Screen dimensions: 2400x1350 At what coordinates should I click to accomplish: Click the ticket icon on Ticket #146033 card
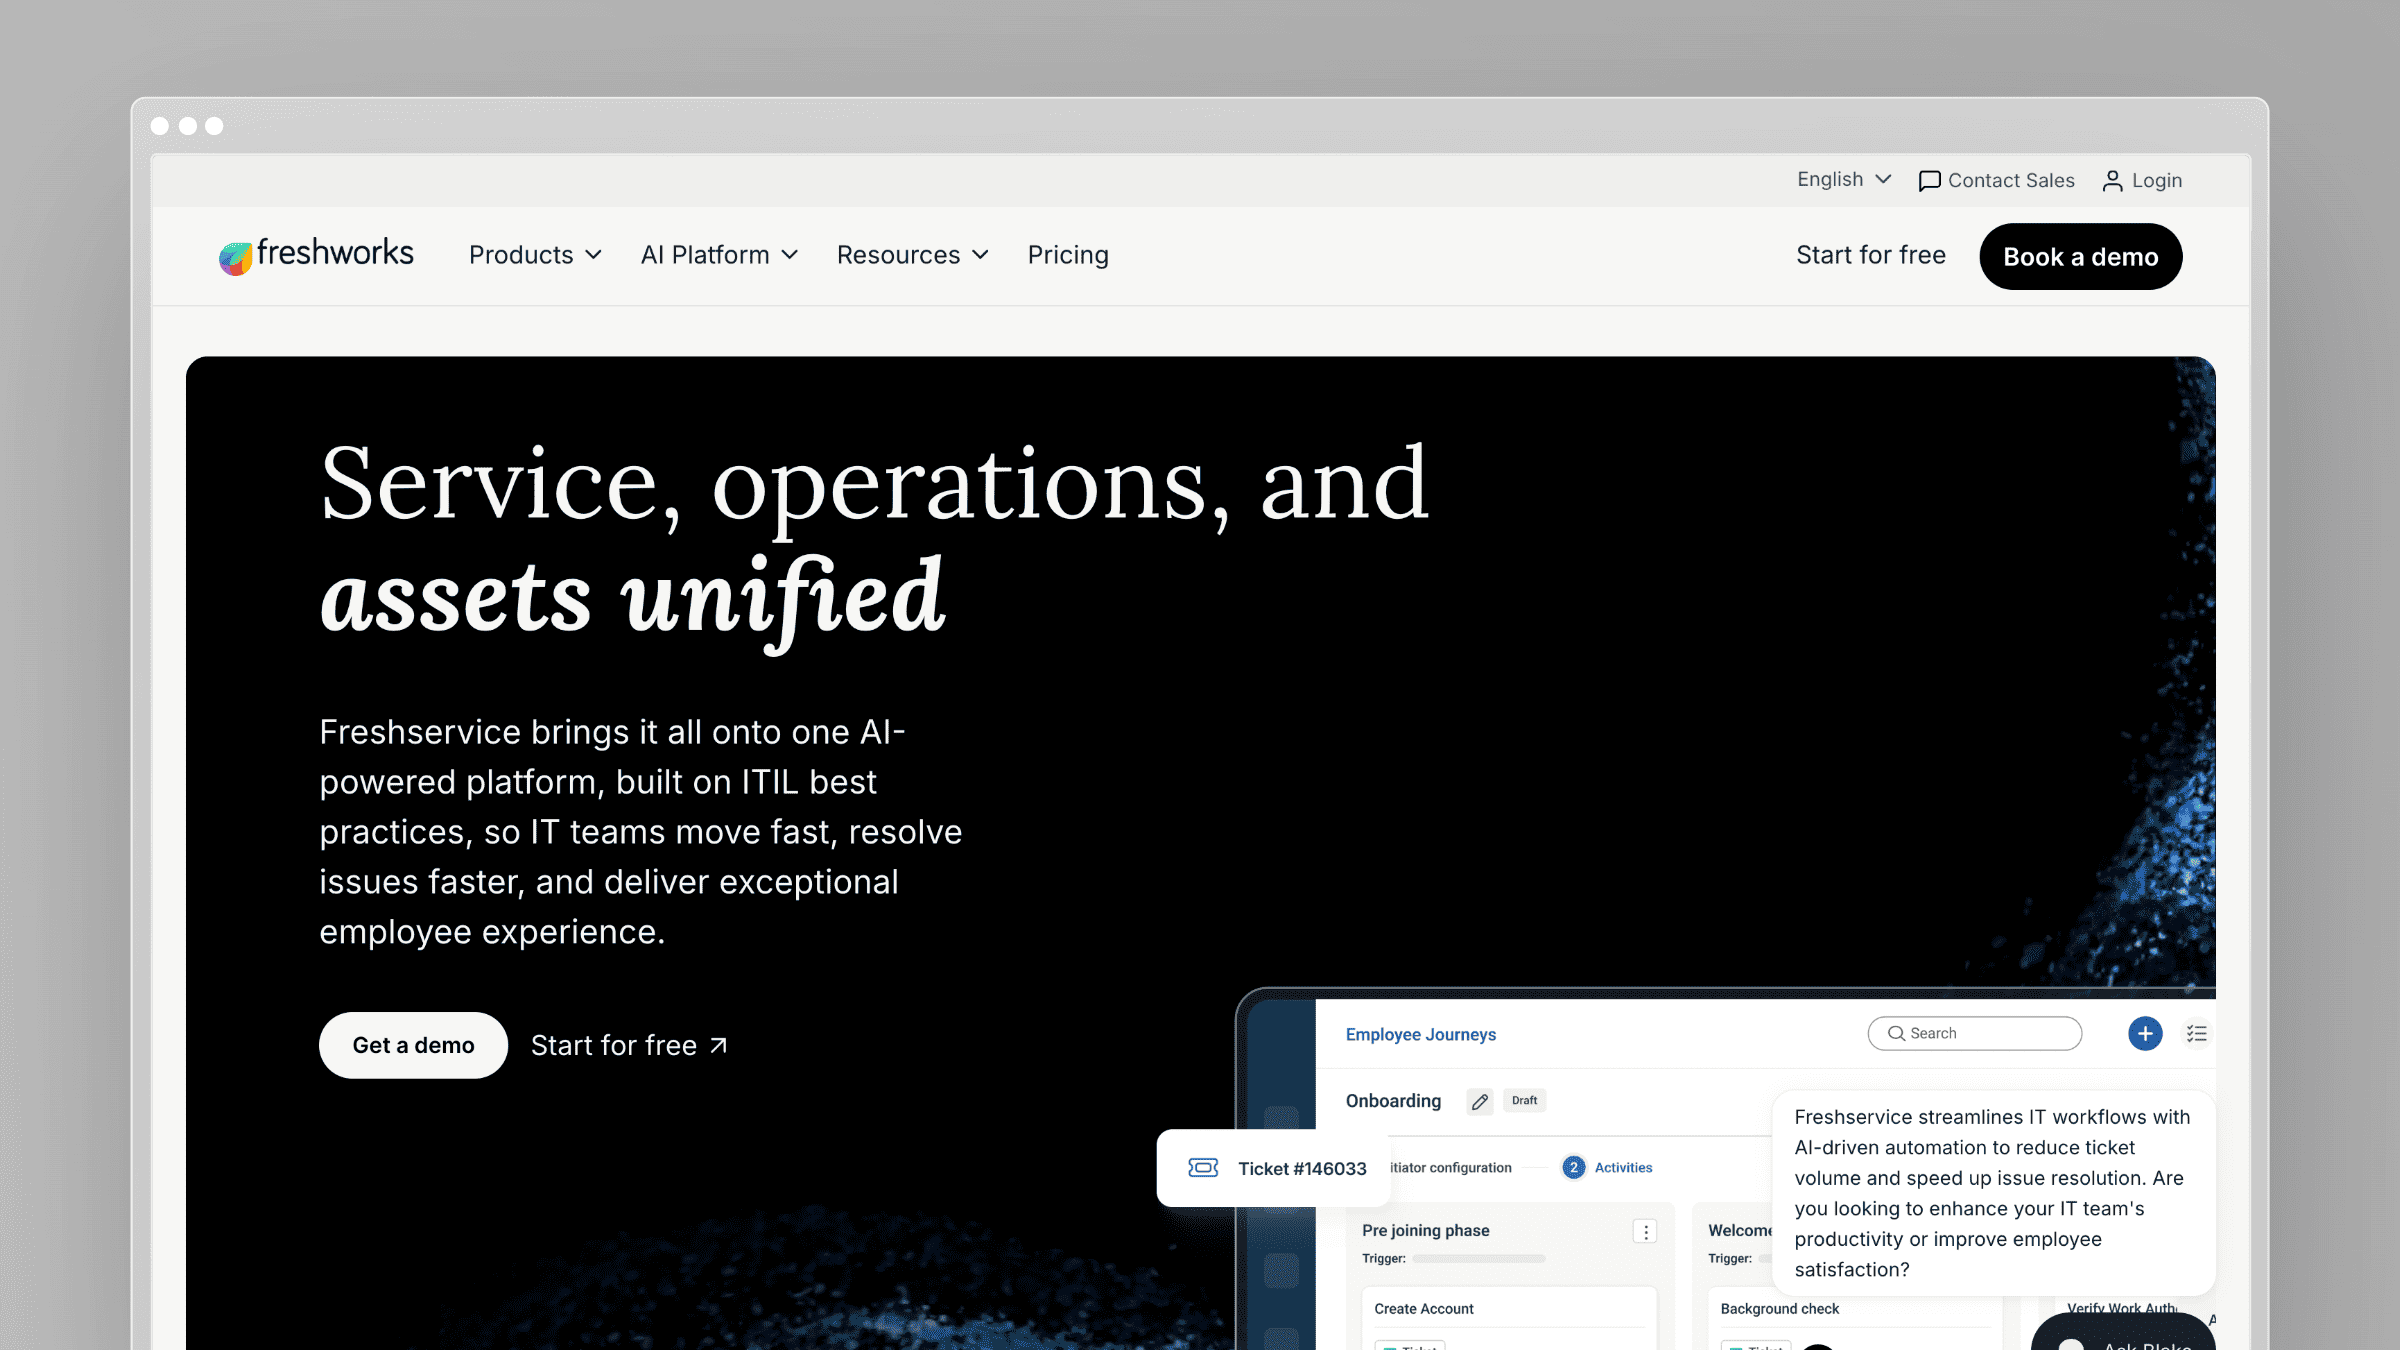tap(1203, 1168)
